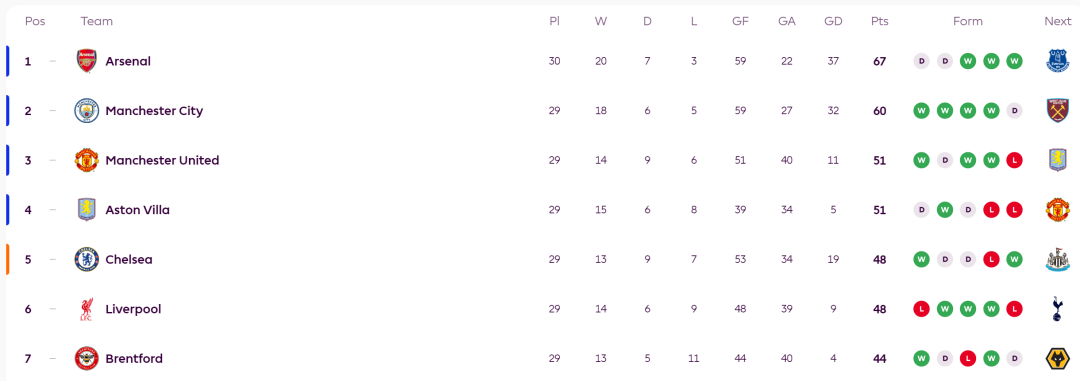
Task: Open Chelsea's next opponent Newcastle badge
Action: (x=1057, y=260)
